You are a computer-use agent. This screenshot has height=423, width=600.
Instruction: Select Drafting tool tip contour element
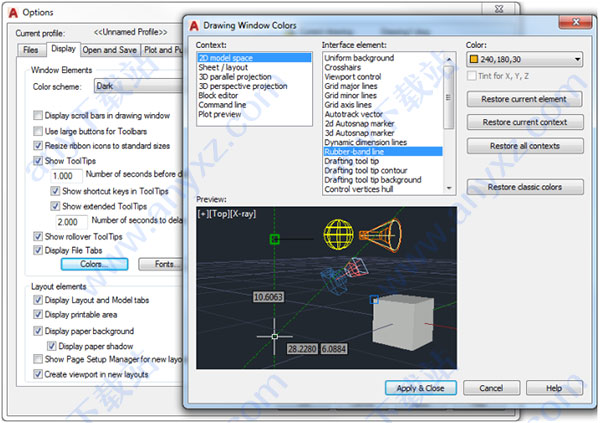coord(383,170)
